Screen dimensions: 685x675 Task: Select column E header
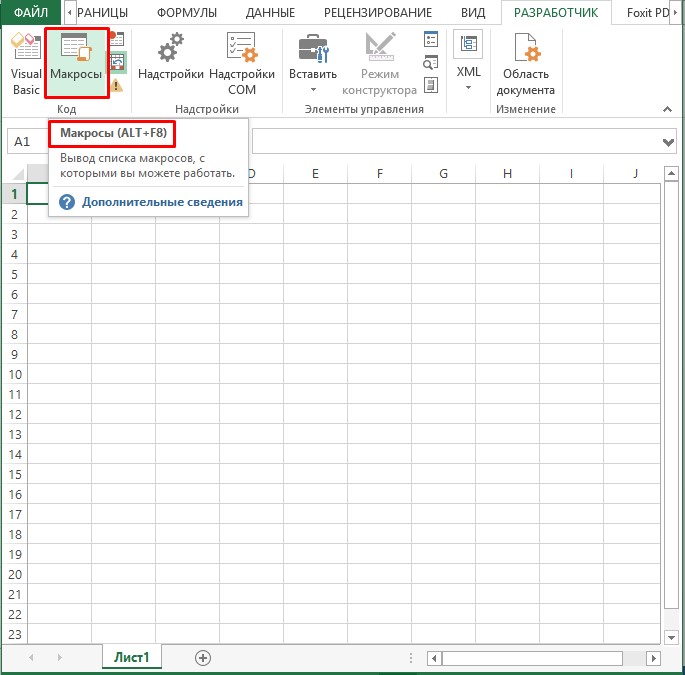tap(315, 174)
